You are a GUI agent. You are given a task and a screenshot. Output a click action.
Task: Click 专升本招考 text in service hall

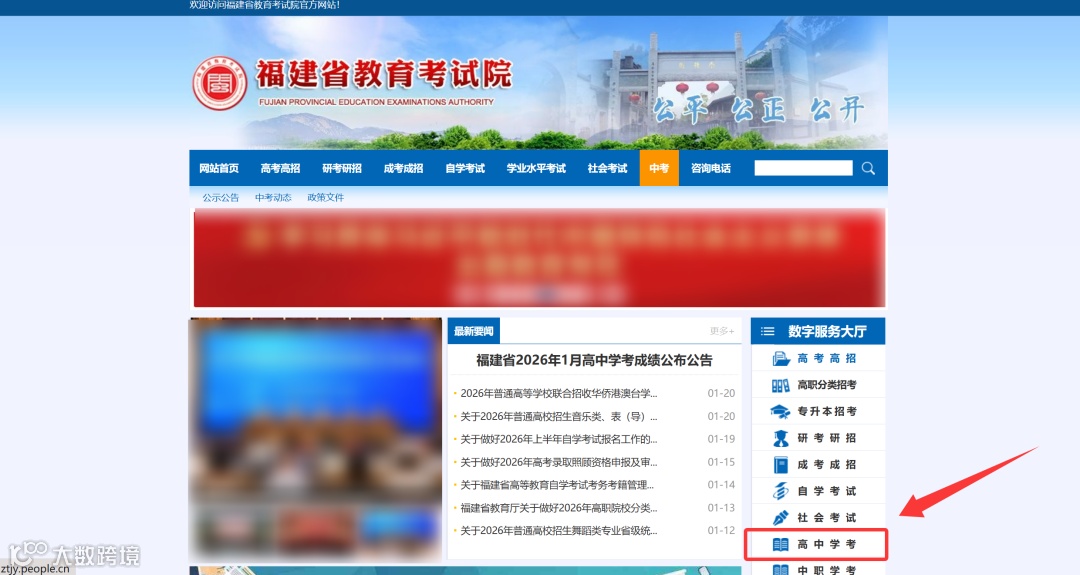pyautogui.click(x=827, y=411)
